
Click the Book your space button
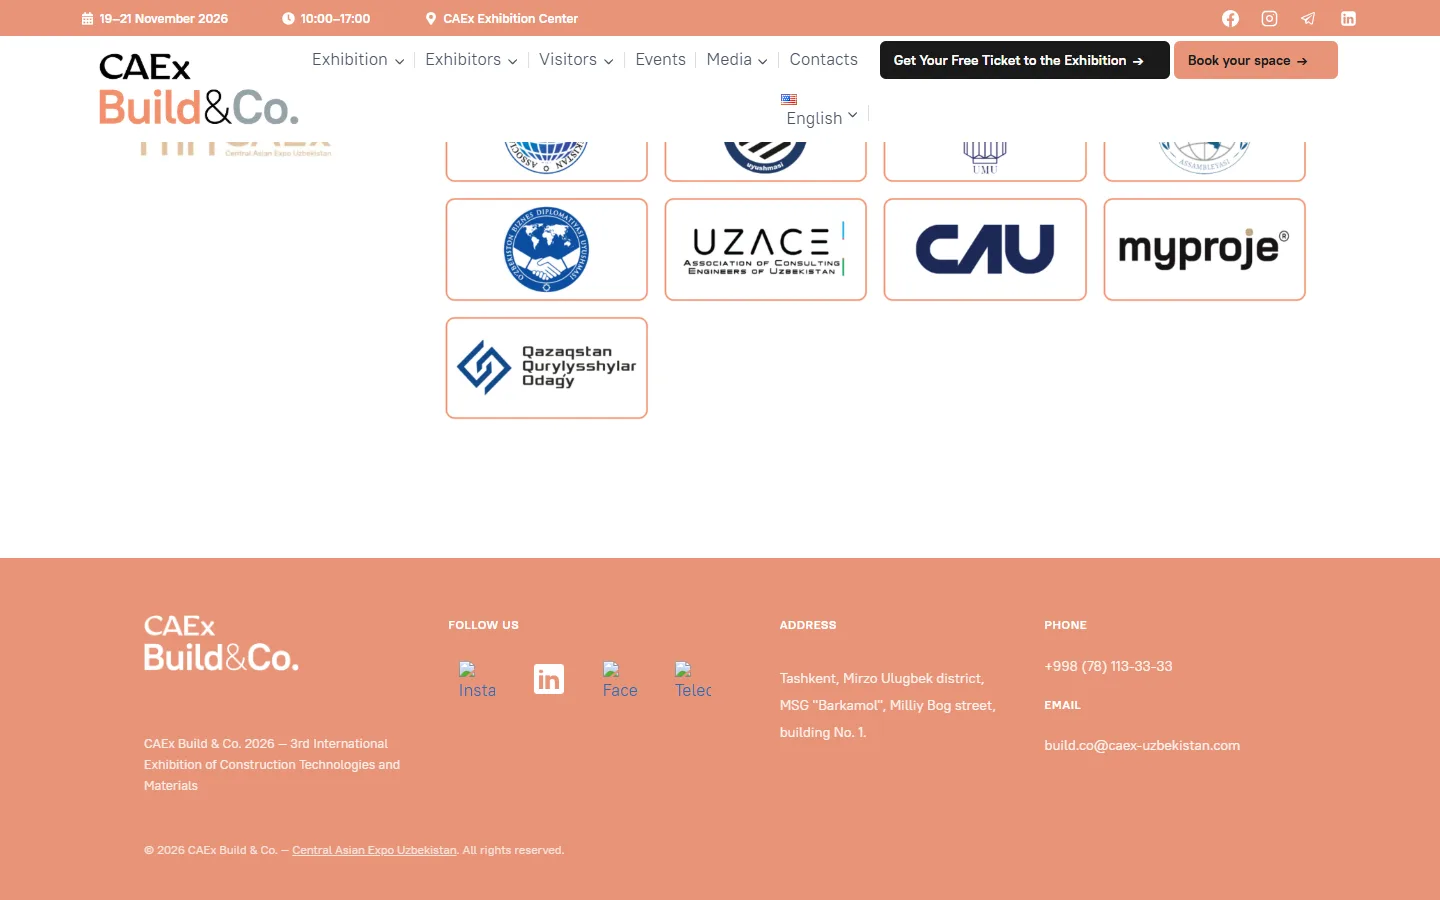click(x=1255, y=60)
